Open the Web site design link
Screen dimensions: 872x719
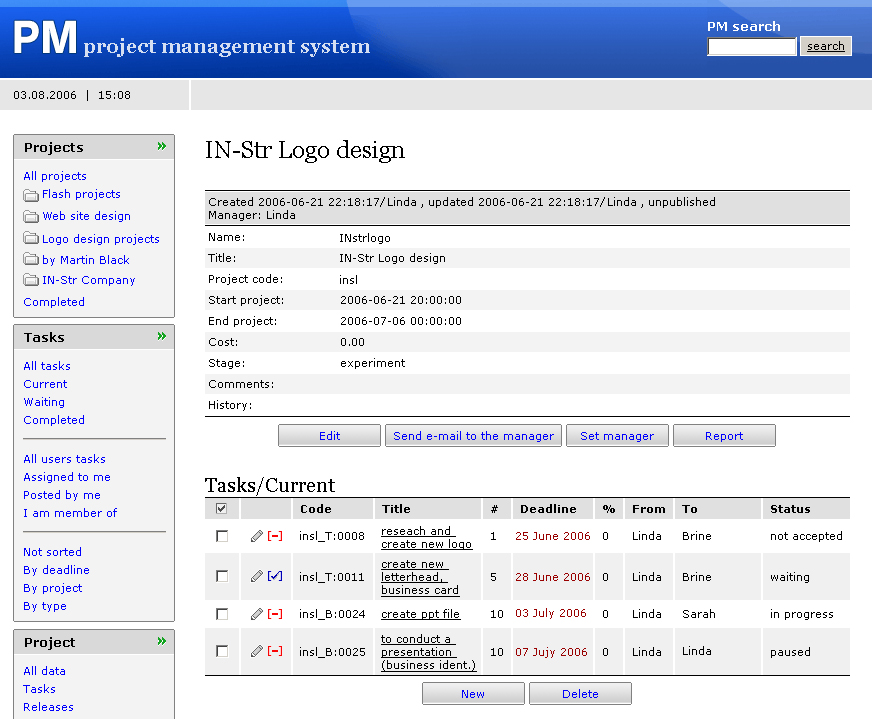coord(87,216)
